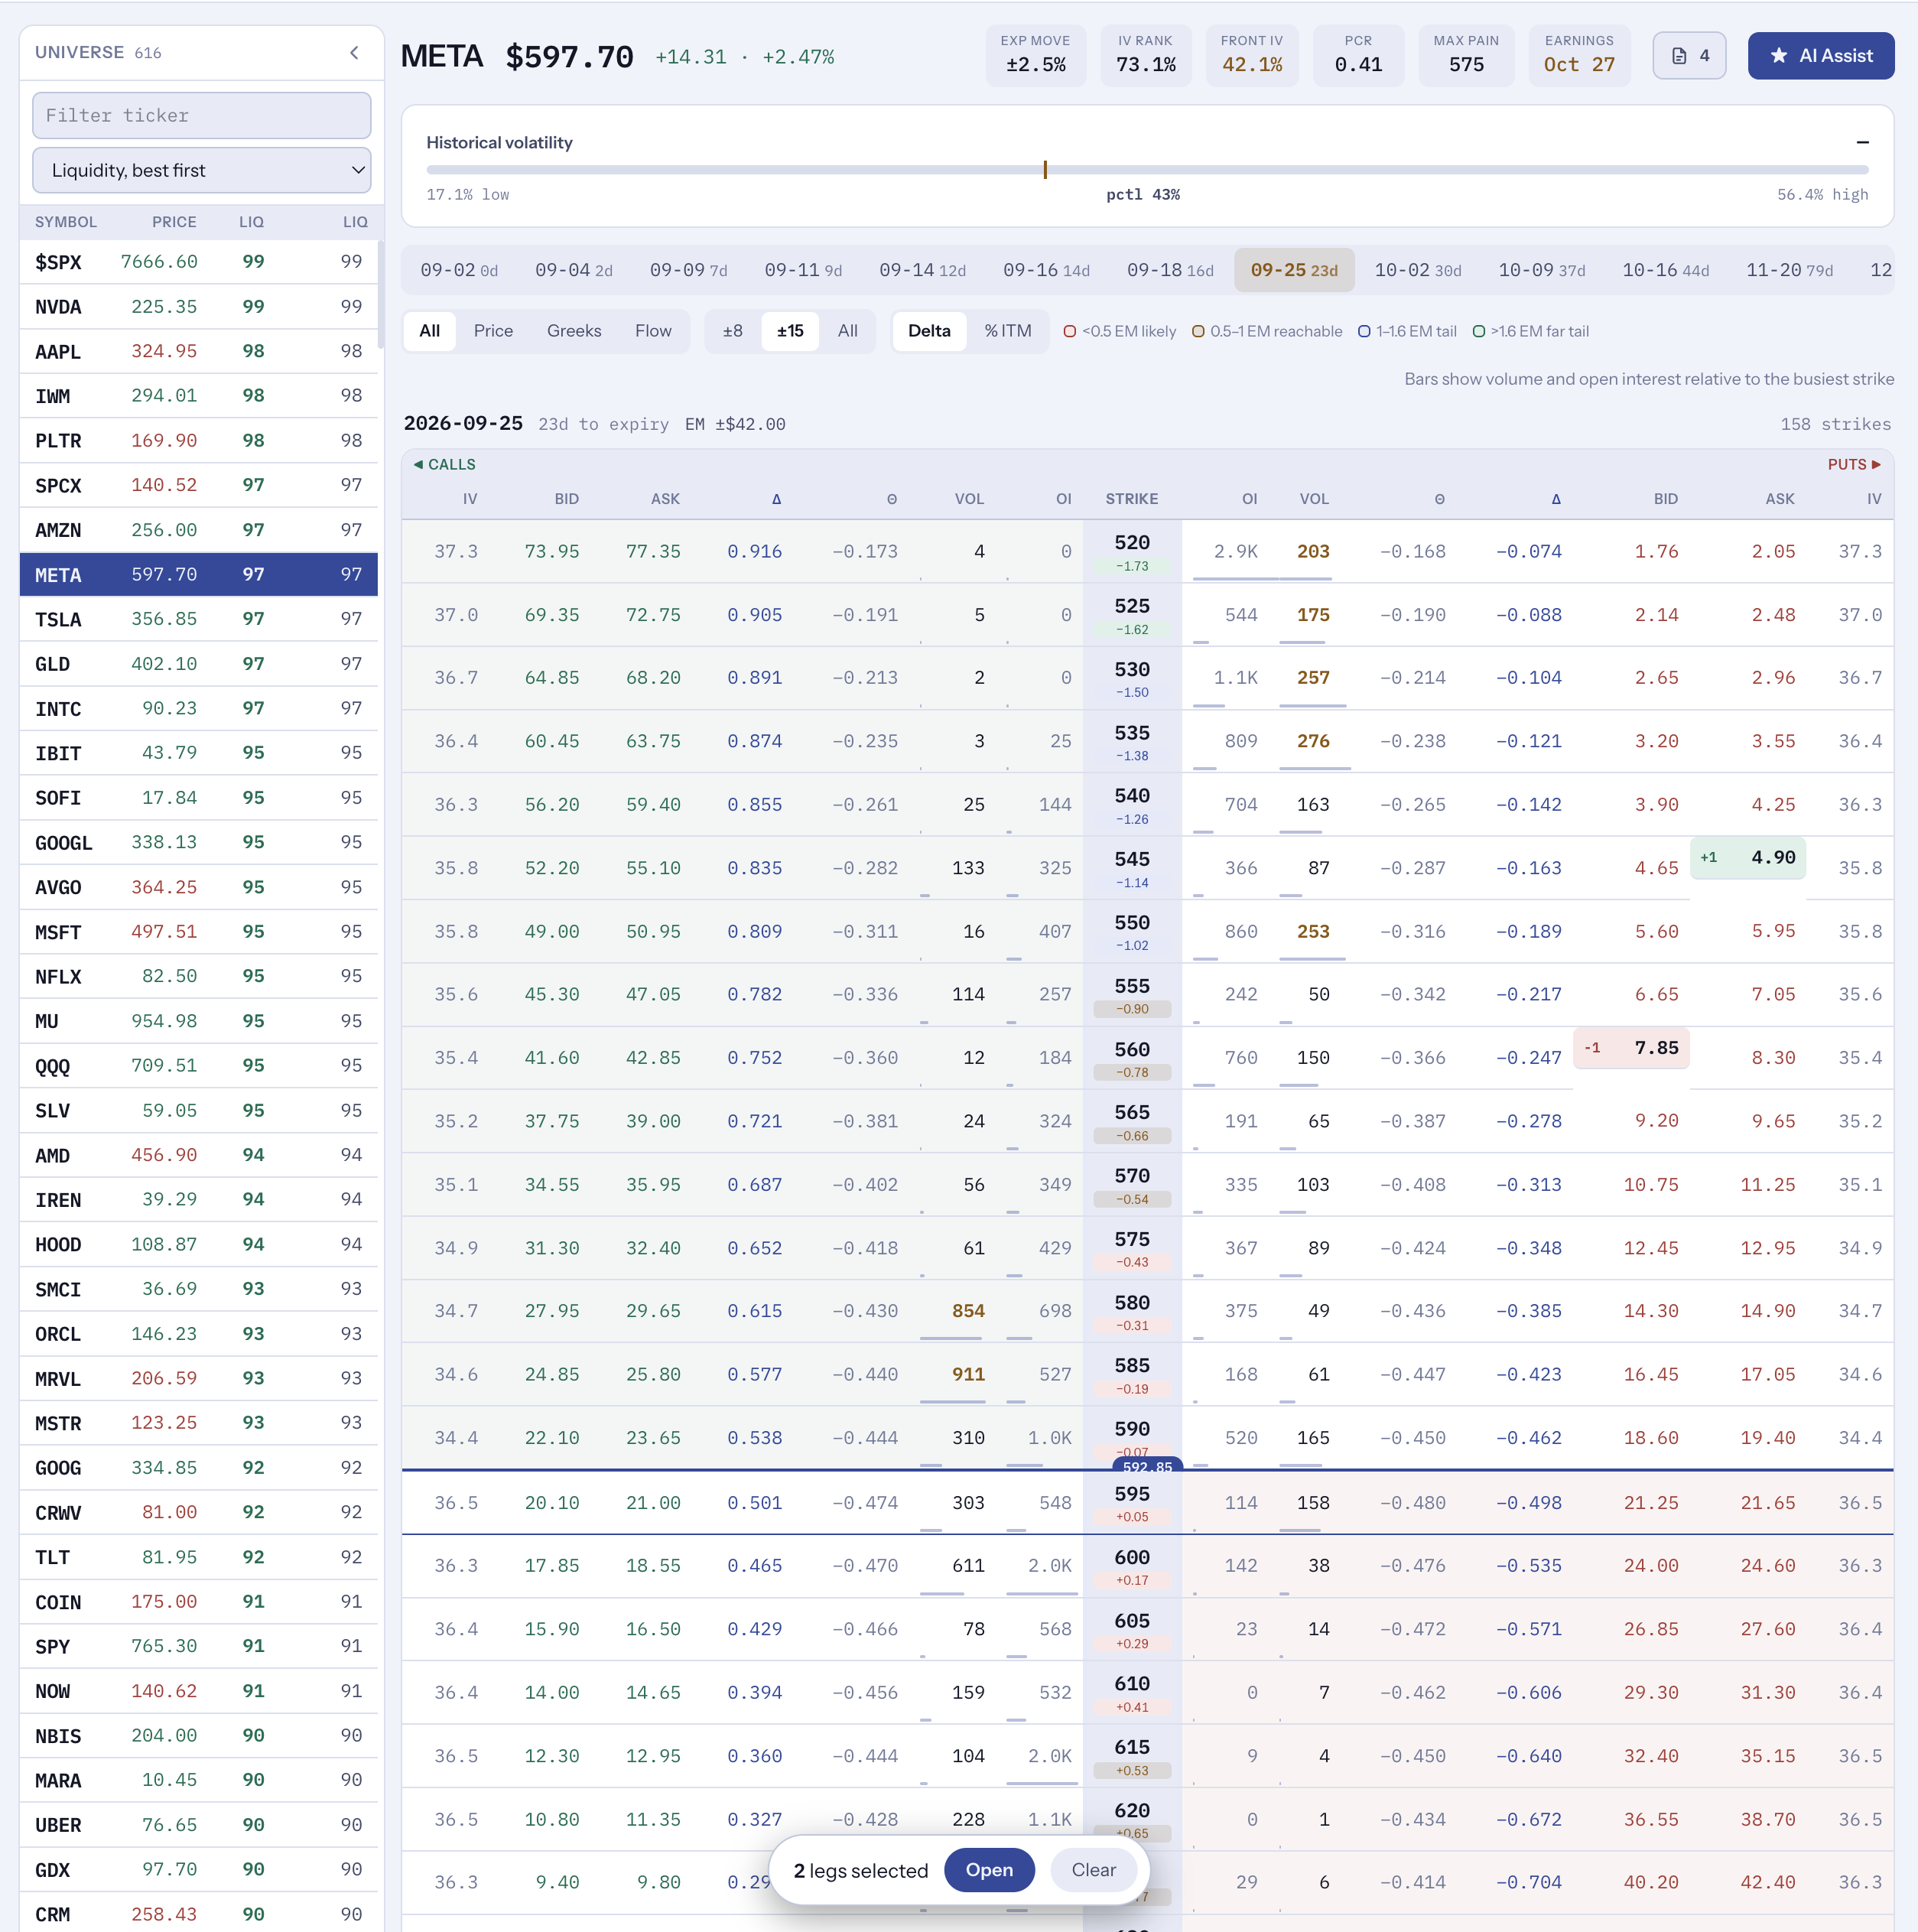
Task: Open the notes document icon showing 4
Action: 1689,56
